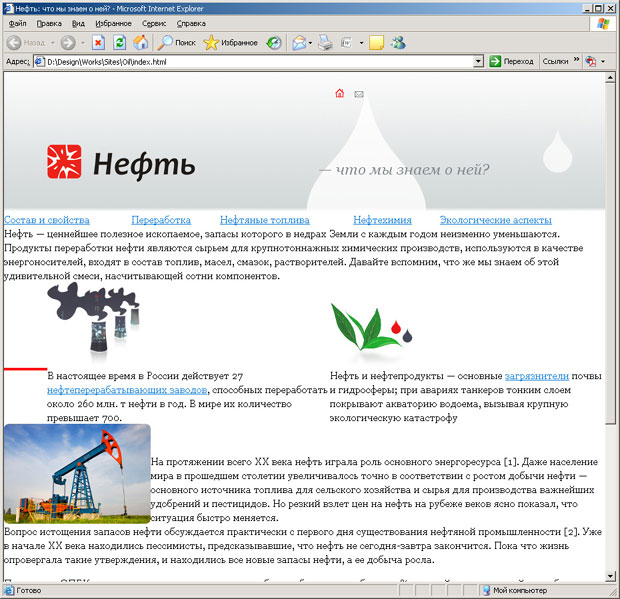Expand the address bar dropdown list
The width and height of the screenshot is (620, 599).
coord(478,62)
